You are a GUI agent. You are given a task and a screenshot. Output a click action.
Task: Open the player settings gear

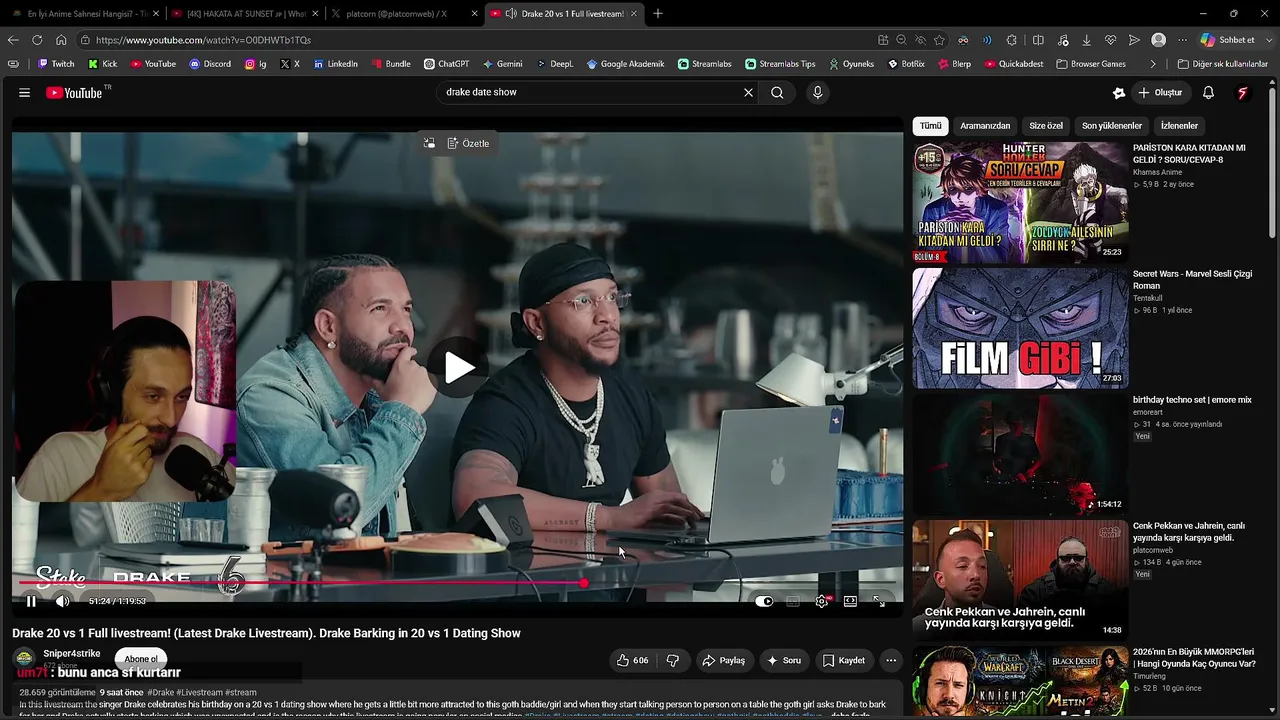click(822, 601)
